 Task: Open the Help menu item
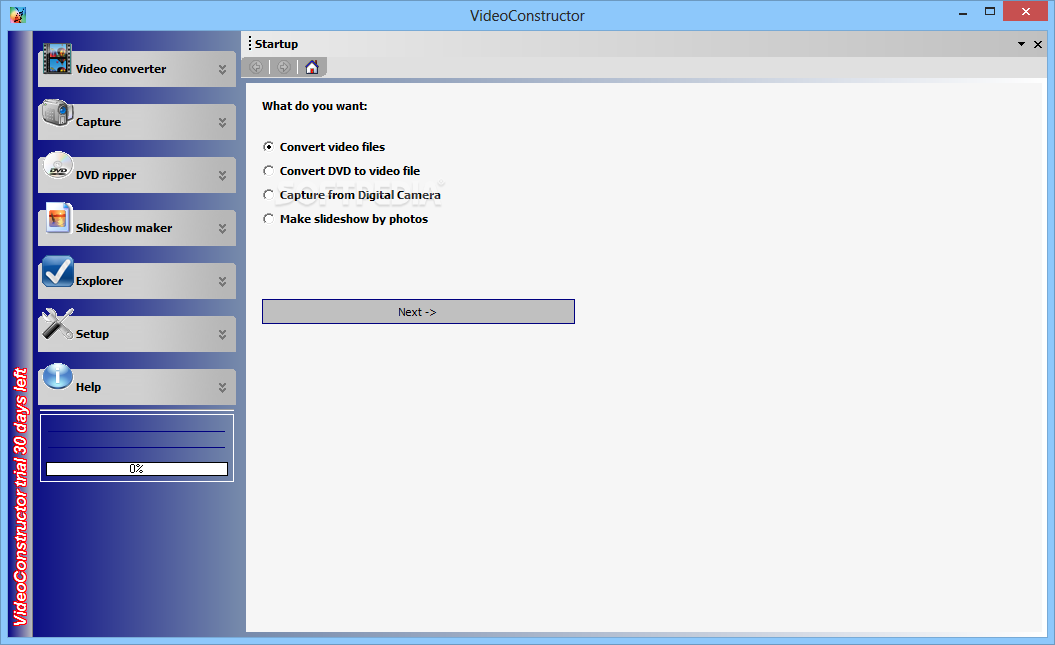[137, 387]
